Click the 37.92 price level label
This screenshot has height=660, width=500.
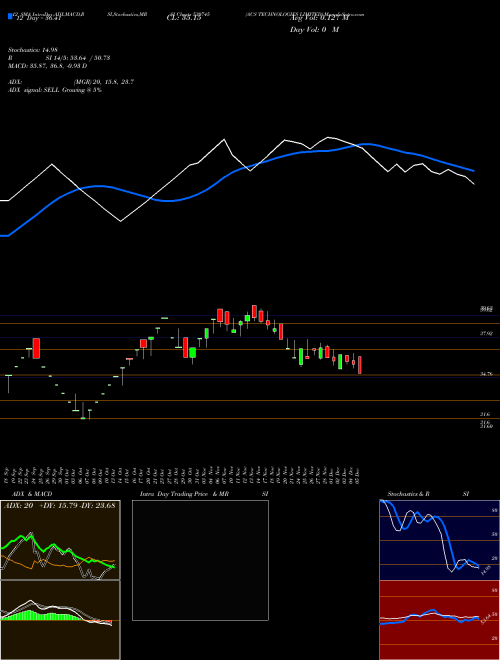pyautogui.click(x=487, y=333)
